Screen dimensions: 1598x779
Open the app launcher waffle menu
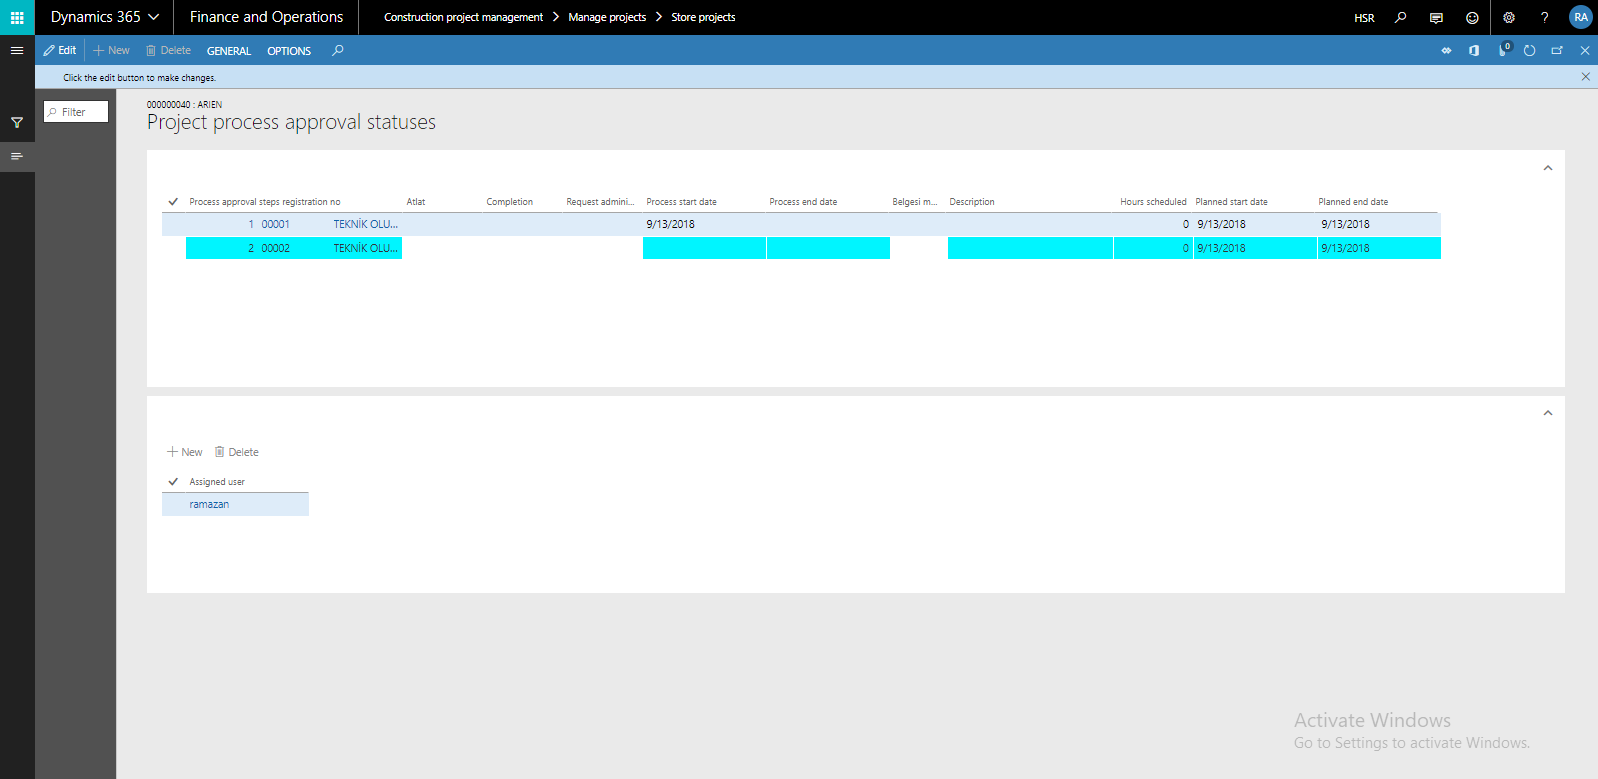(x=17, y=17)
